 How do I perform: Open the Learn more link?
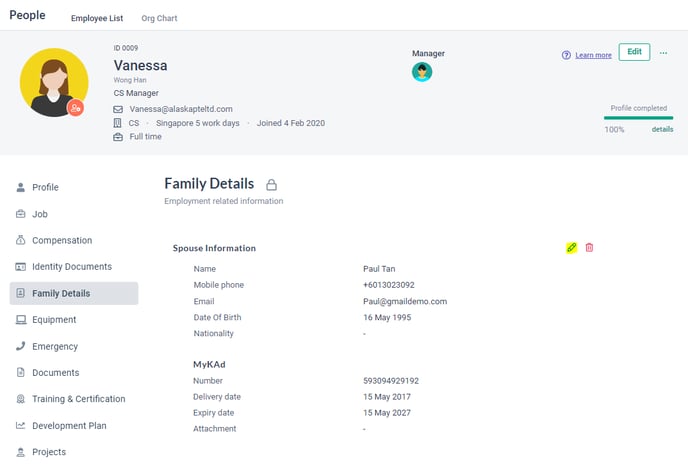click(593, 55)
